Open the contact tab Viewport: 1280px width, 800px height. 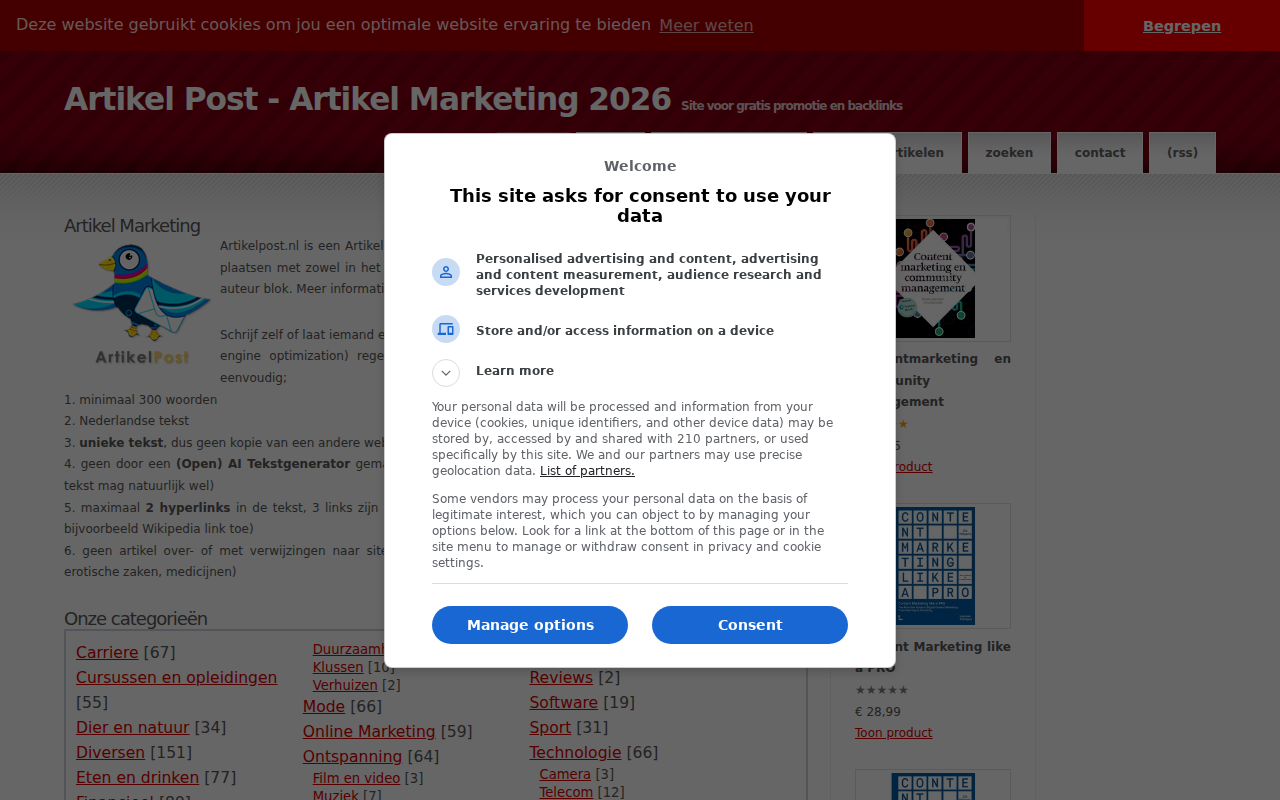pyautogui.click(x=1100, y=153)
